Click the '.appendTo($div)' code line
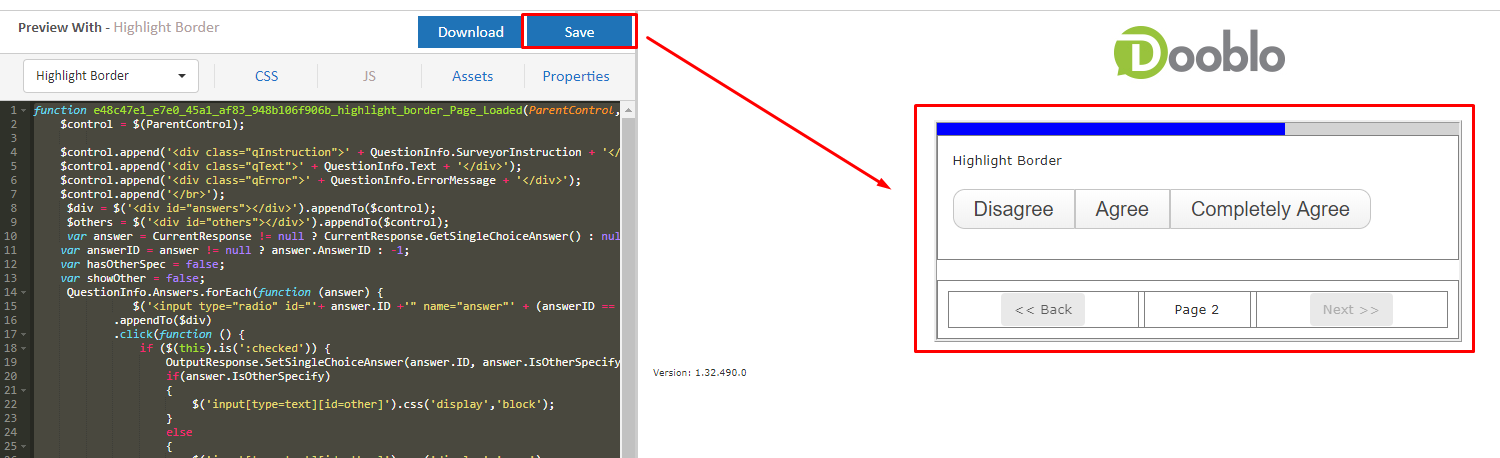The image size is (1500, 458). (x=159, y=320)
